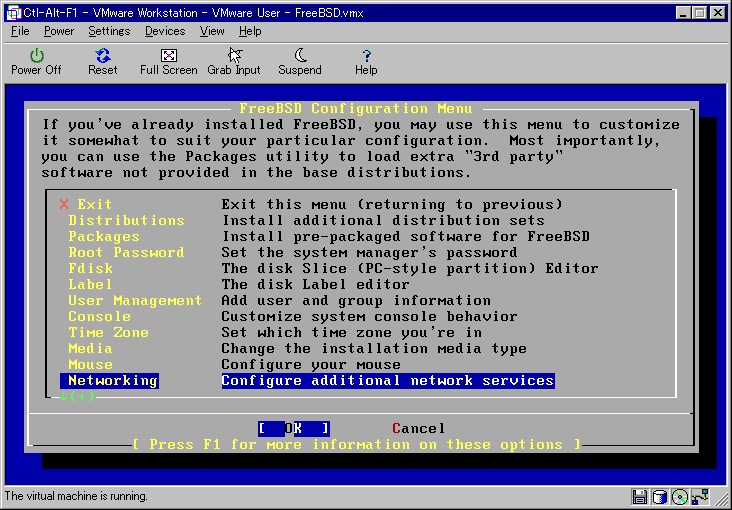Click 'Change the installation media type' text
732x510 pixels.
click(374, 348)
